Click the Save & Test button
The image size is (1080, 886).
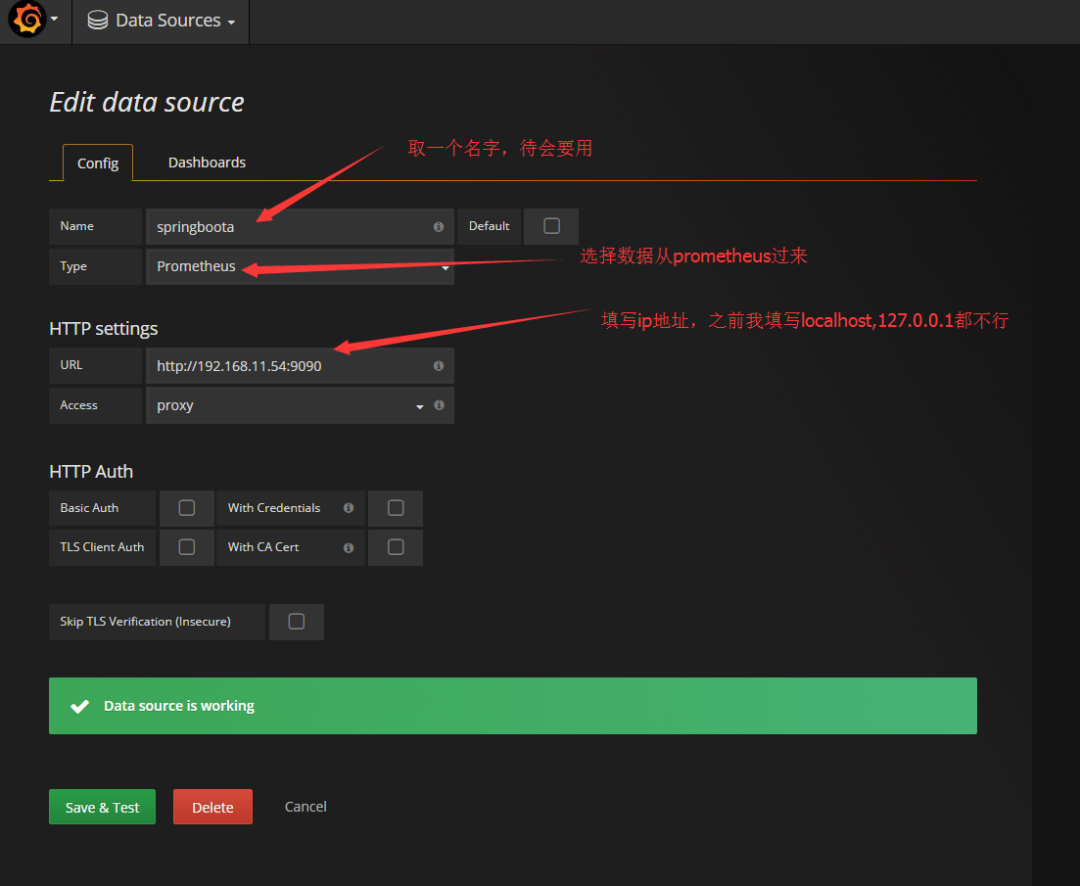click(102, 807)
